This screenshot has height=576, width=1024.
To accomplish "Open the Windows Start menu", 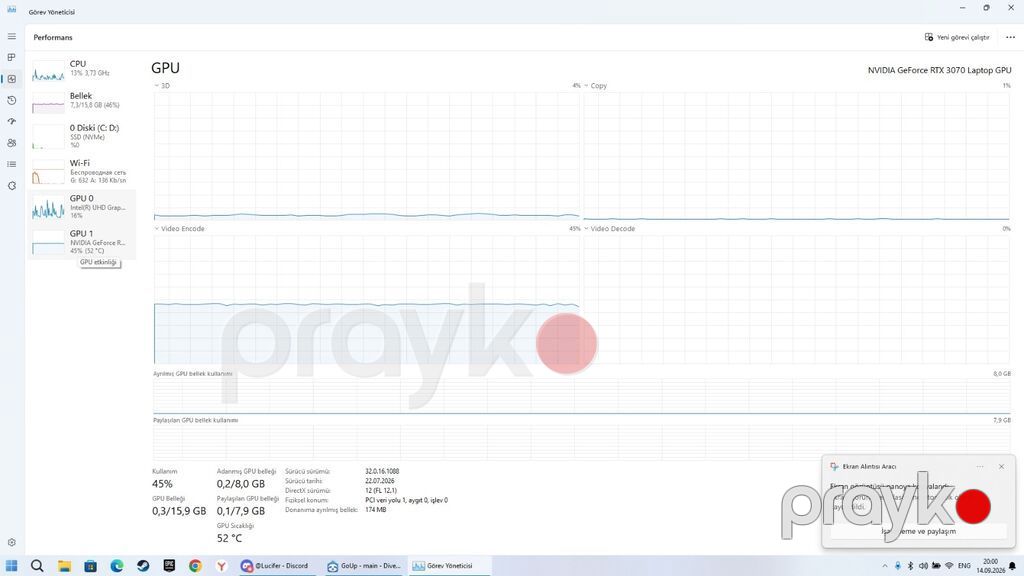I will pyautogui.click(x=11, y=566).
